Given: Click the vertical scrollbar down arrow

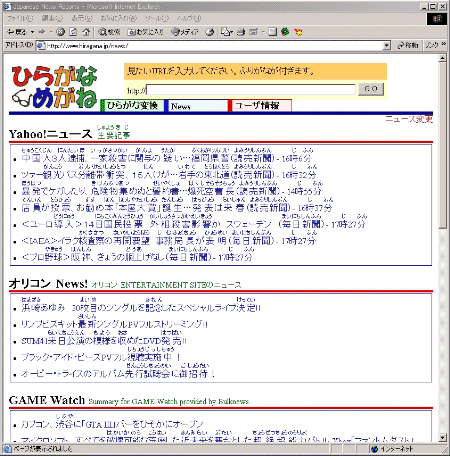Looking at the screenshot, I should [442, 437].
